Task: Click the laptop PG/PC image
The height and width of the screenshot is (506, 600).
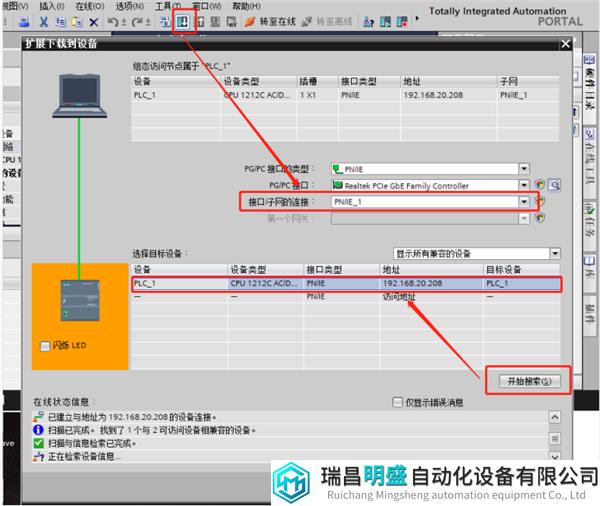Action: (80, 96)
